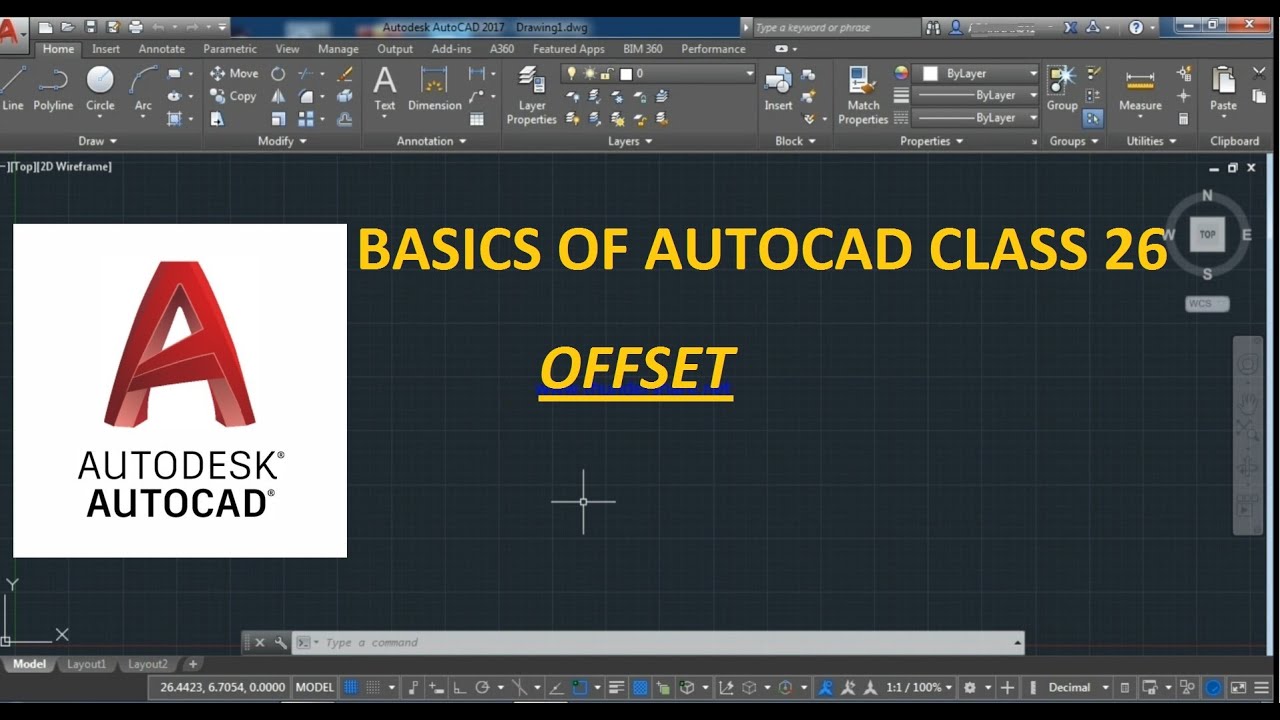The image size is (1280, 720).
Task: Click the Scale tool icon
Action: tap(278, 119)
